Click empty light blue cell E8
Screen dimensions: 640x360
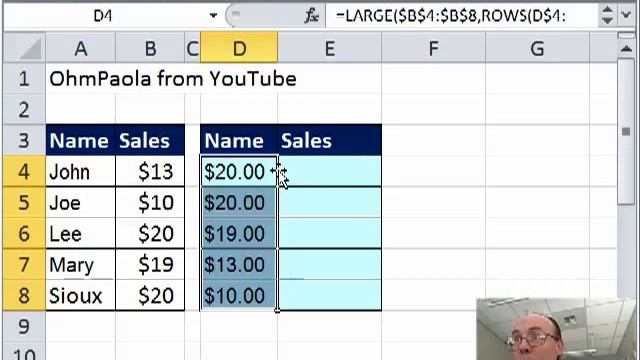330,296
